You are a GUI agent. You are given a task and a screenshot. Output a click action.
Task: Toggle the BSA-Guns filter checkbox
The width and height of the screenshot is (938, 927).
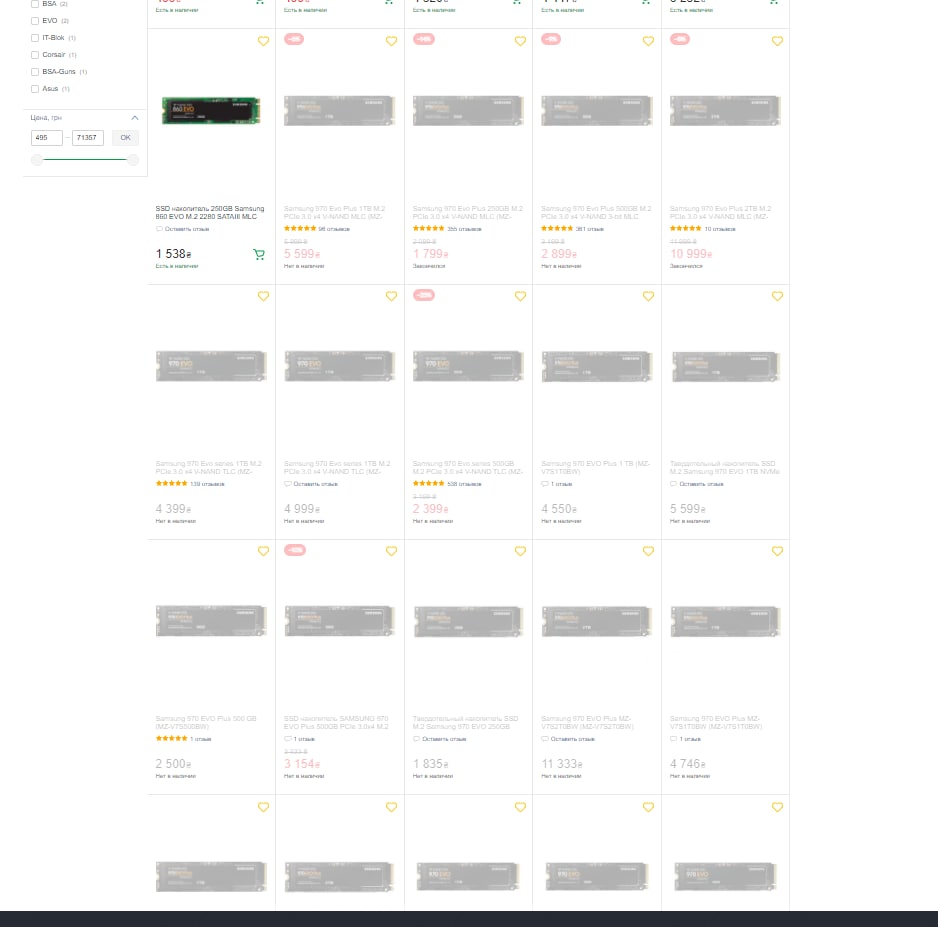coord(35,72)
